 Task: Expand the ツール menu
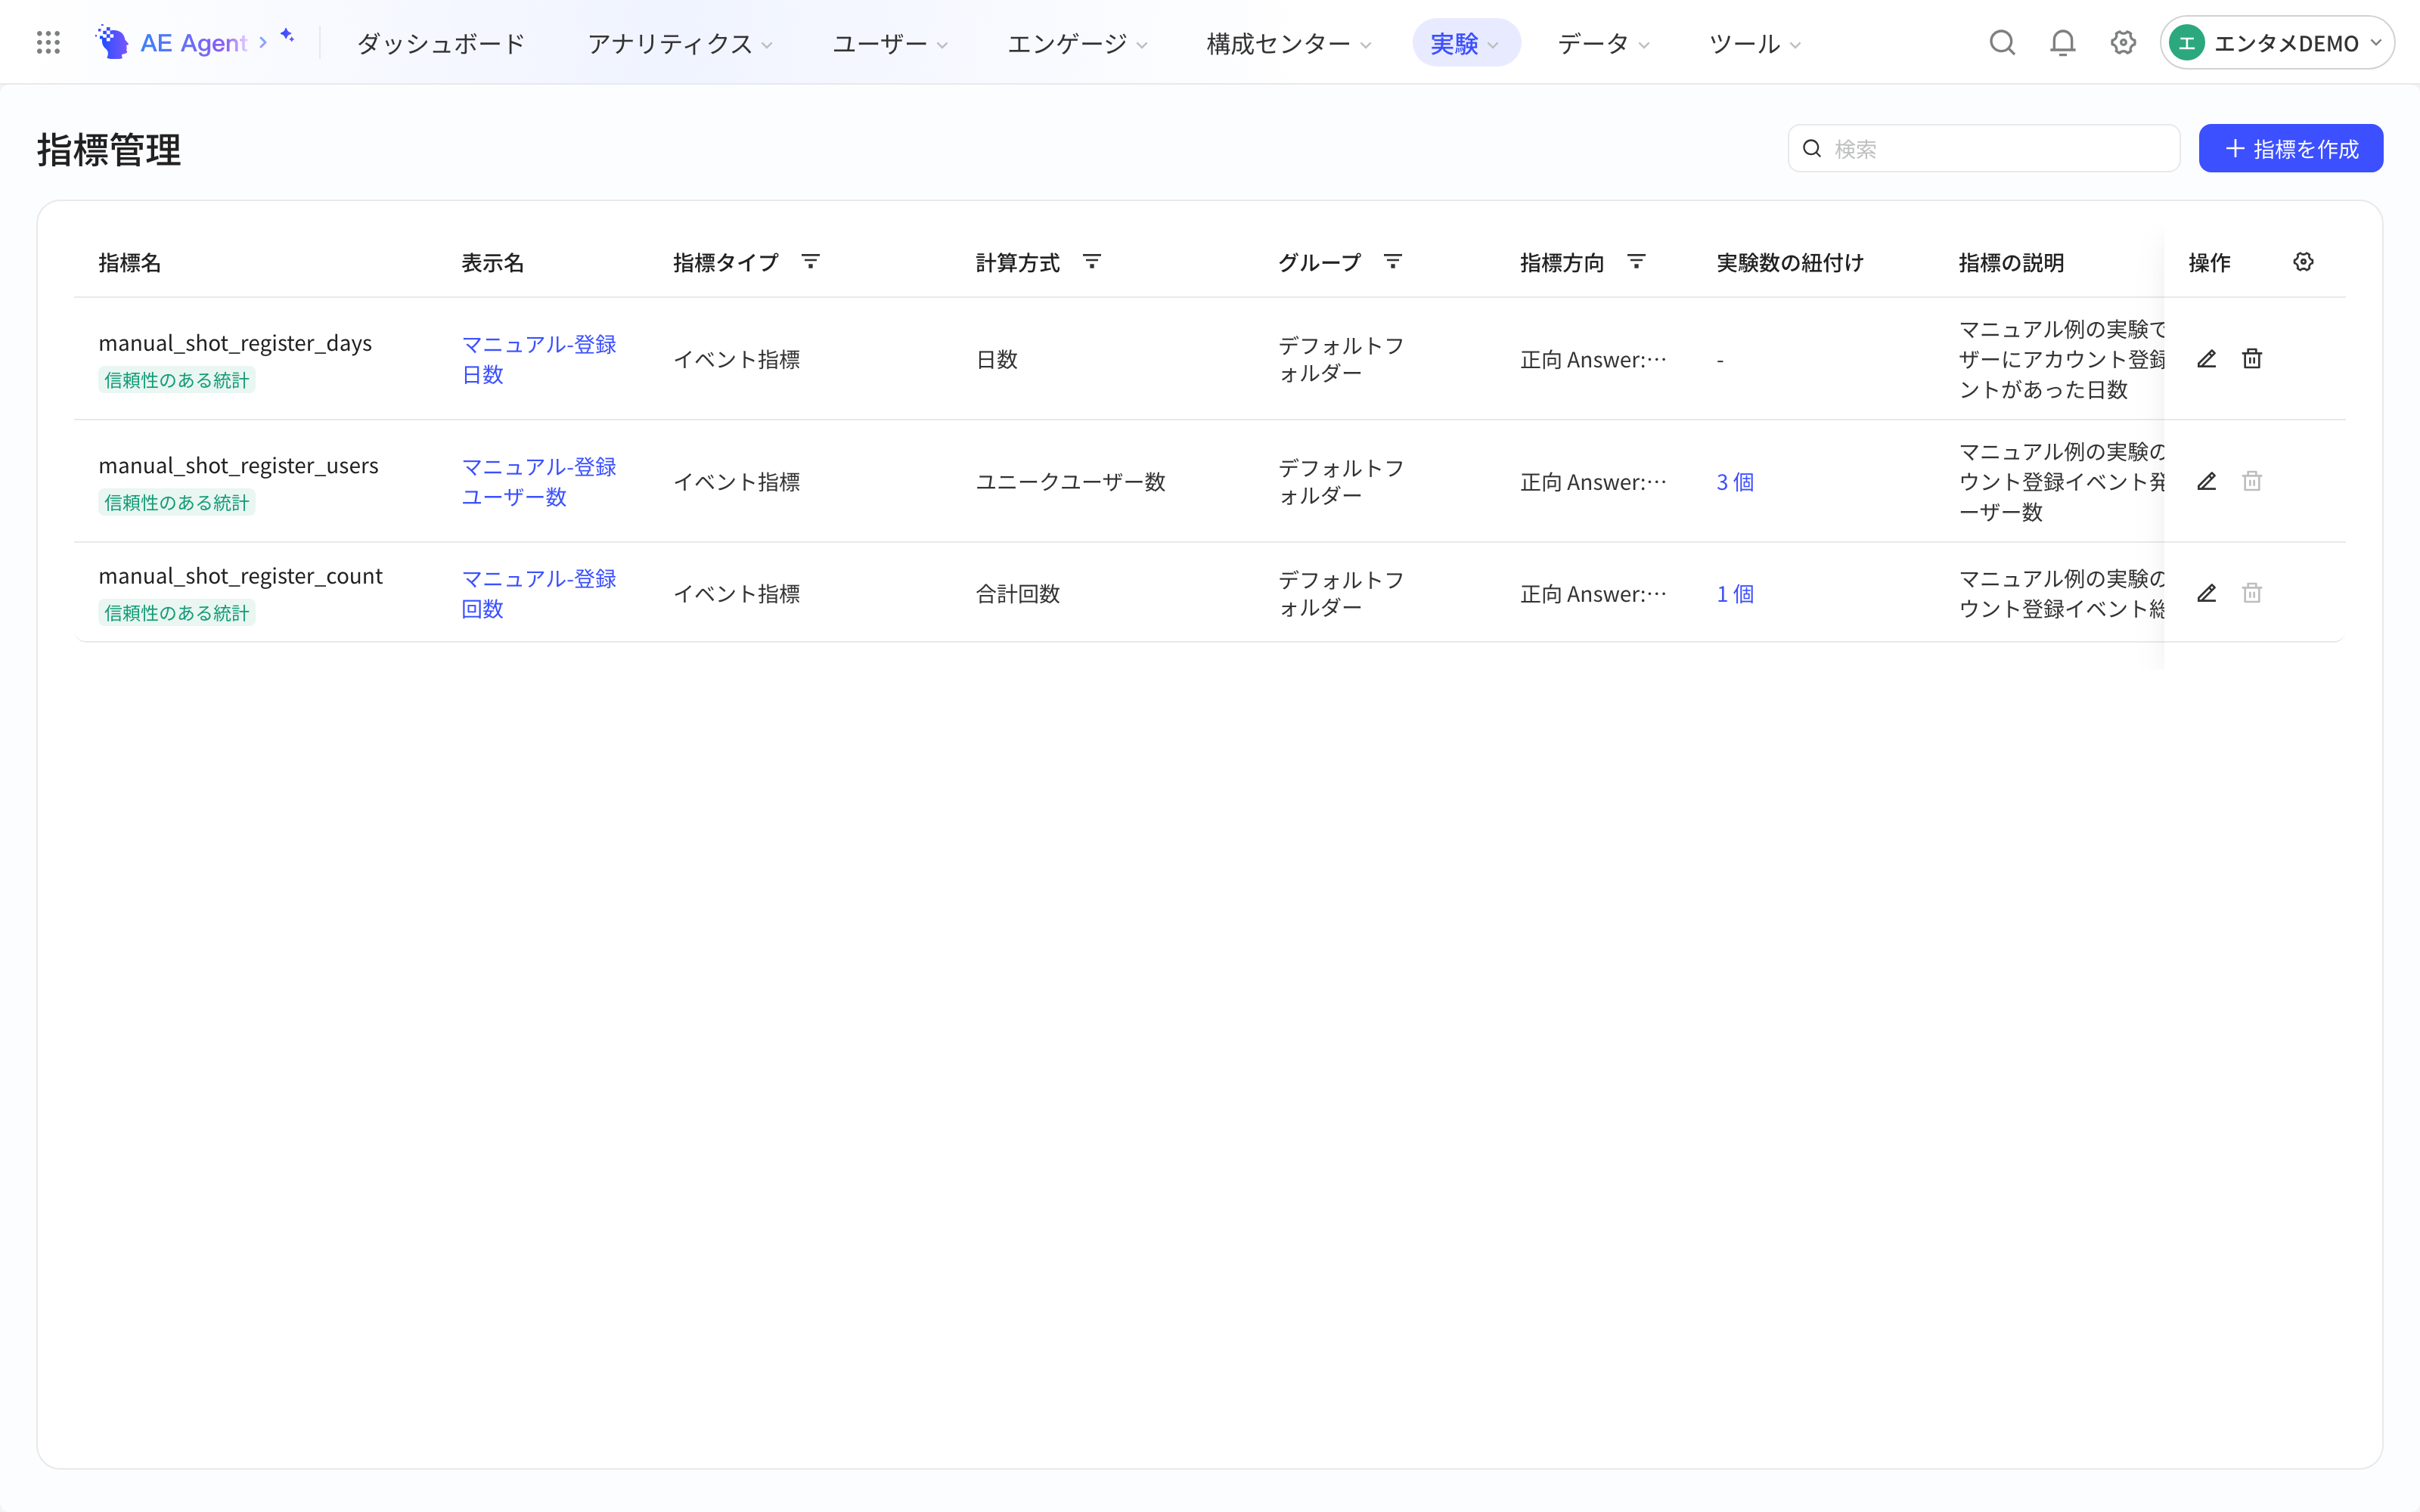1755,43
